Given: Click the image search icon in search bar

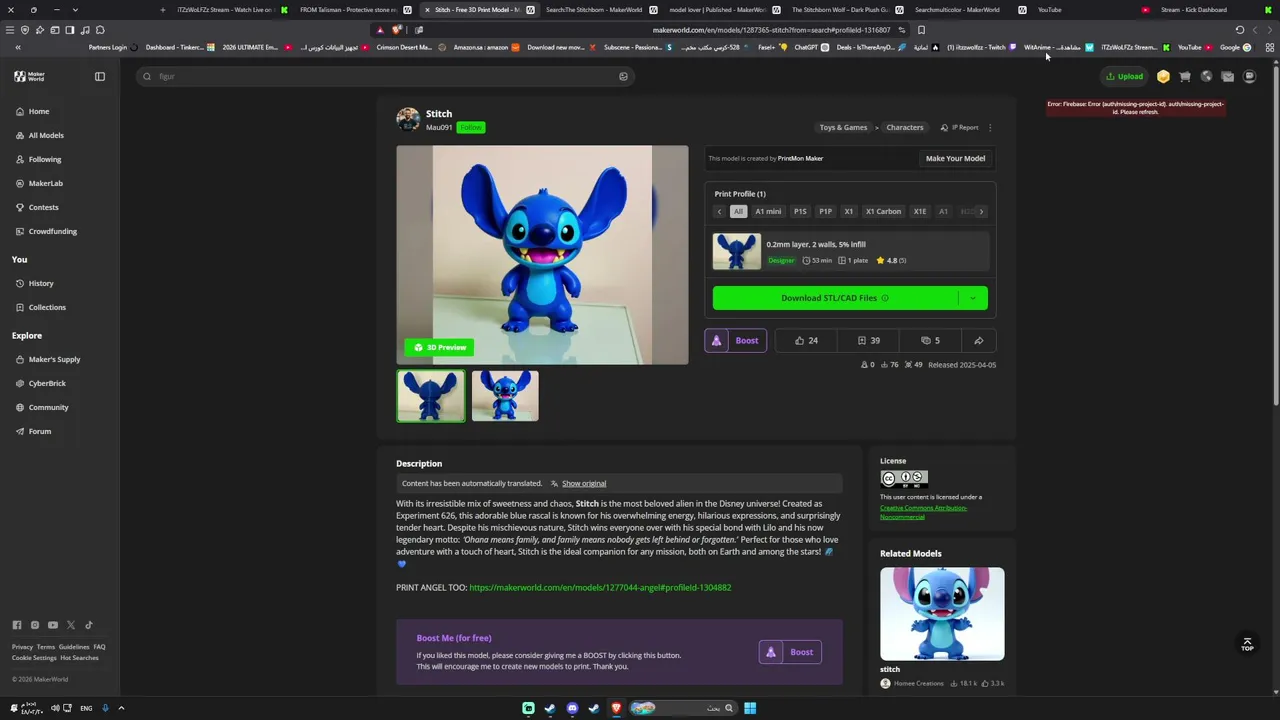Looking at the screenshot, I should [623, 76].
